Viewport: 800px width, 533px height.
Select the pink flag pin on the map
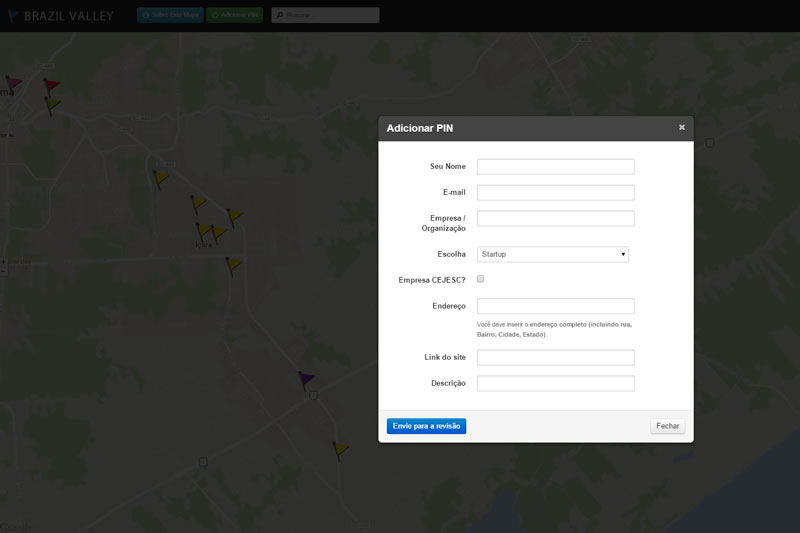[x=14, y=83]
